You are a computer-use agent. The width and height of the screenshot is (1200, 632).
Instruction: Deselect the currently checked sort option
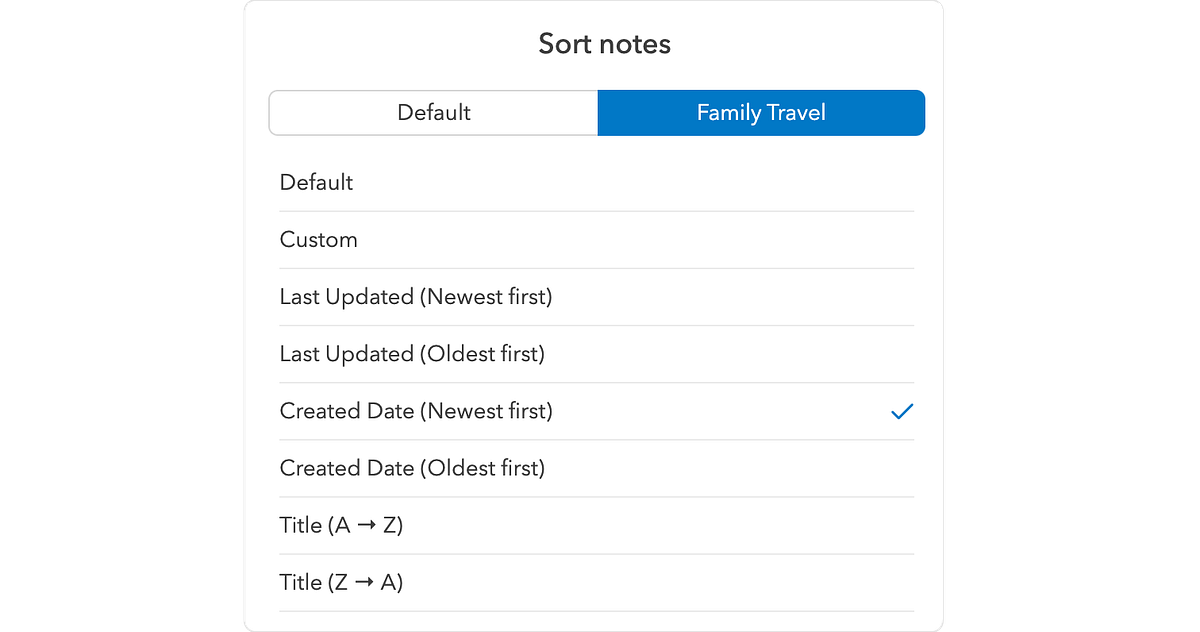(596, 410)
